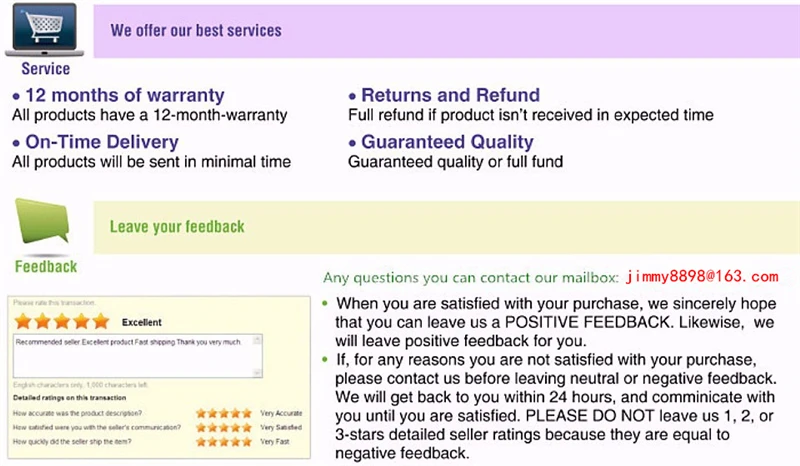The image size is (800, 466).
Task: Click the 'On-Time Delivery' heading
Action: (102, 142)
